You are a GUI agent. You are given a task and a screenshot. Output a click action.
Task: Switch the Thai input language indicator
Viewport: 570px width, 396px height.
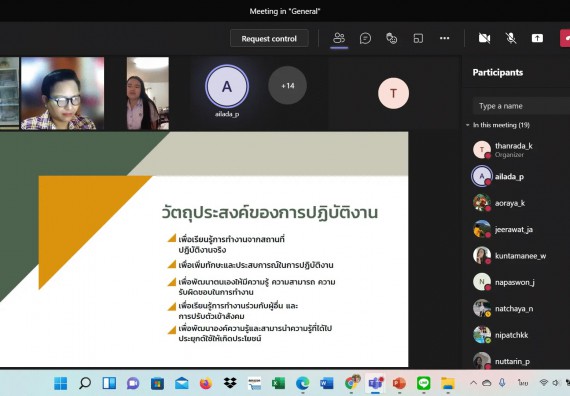[x=523, y=383]
